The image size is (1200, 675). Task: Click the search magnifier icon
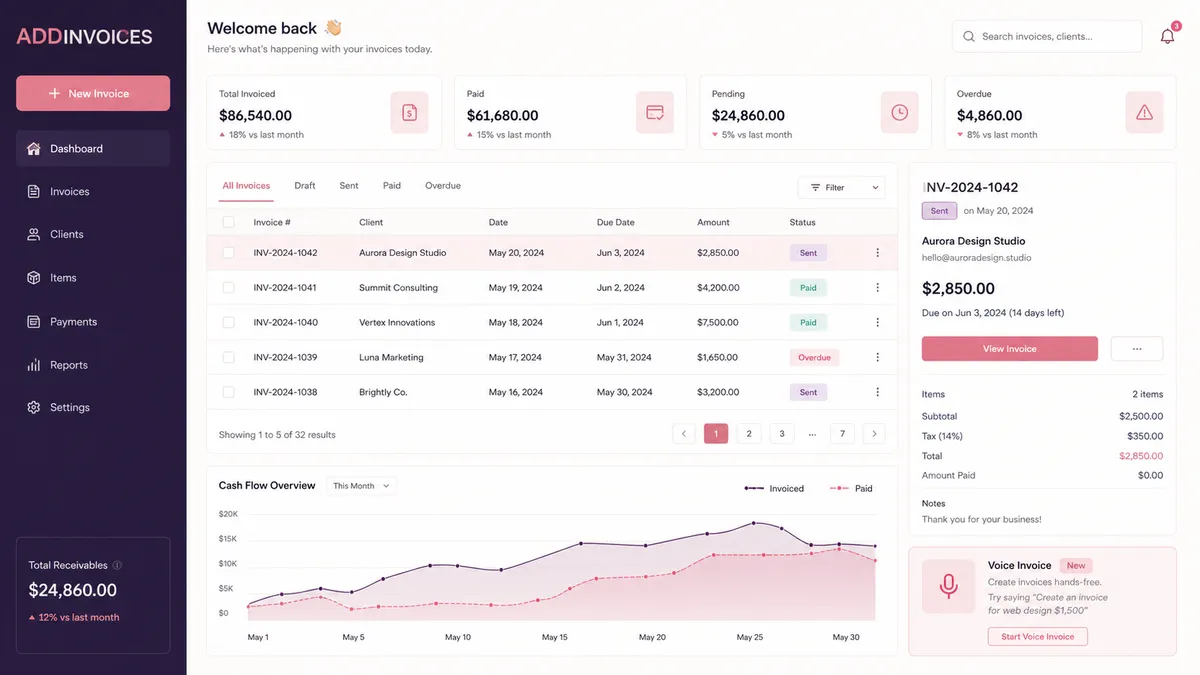click(968, 36)
